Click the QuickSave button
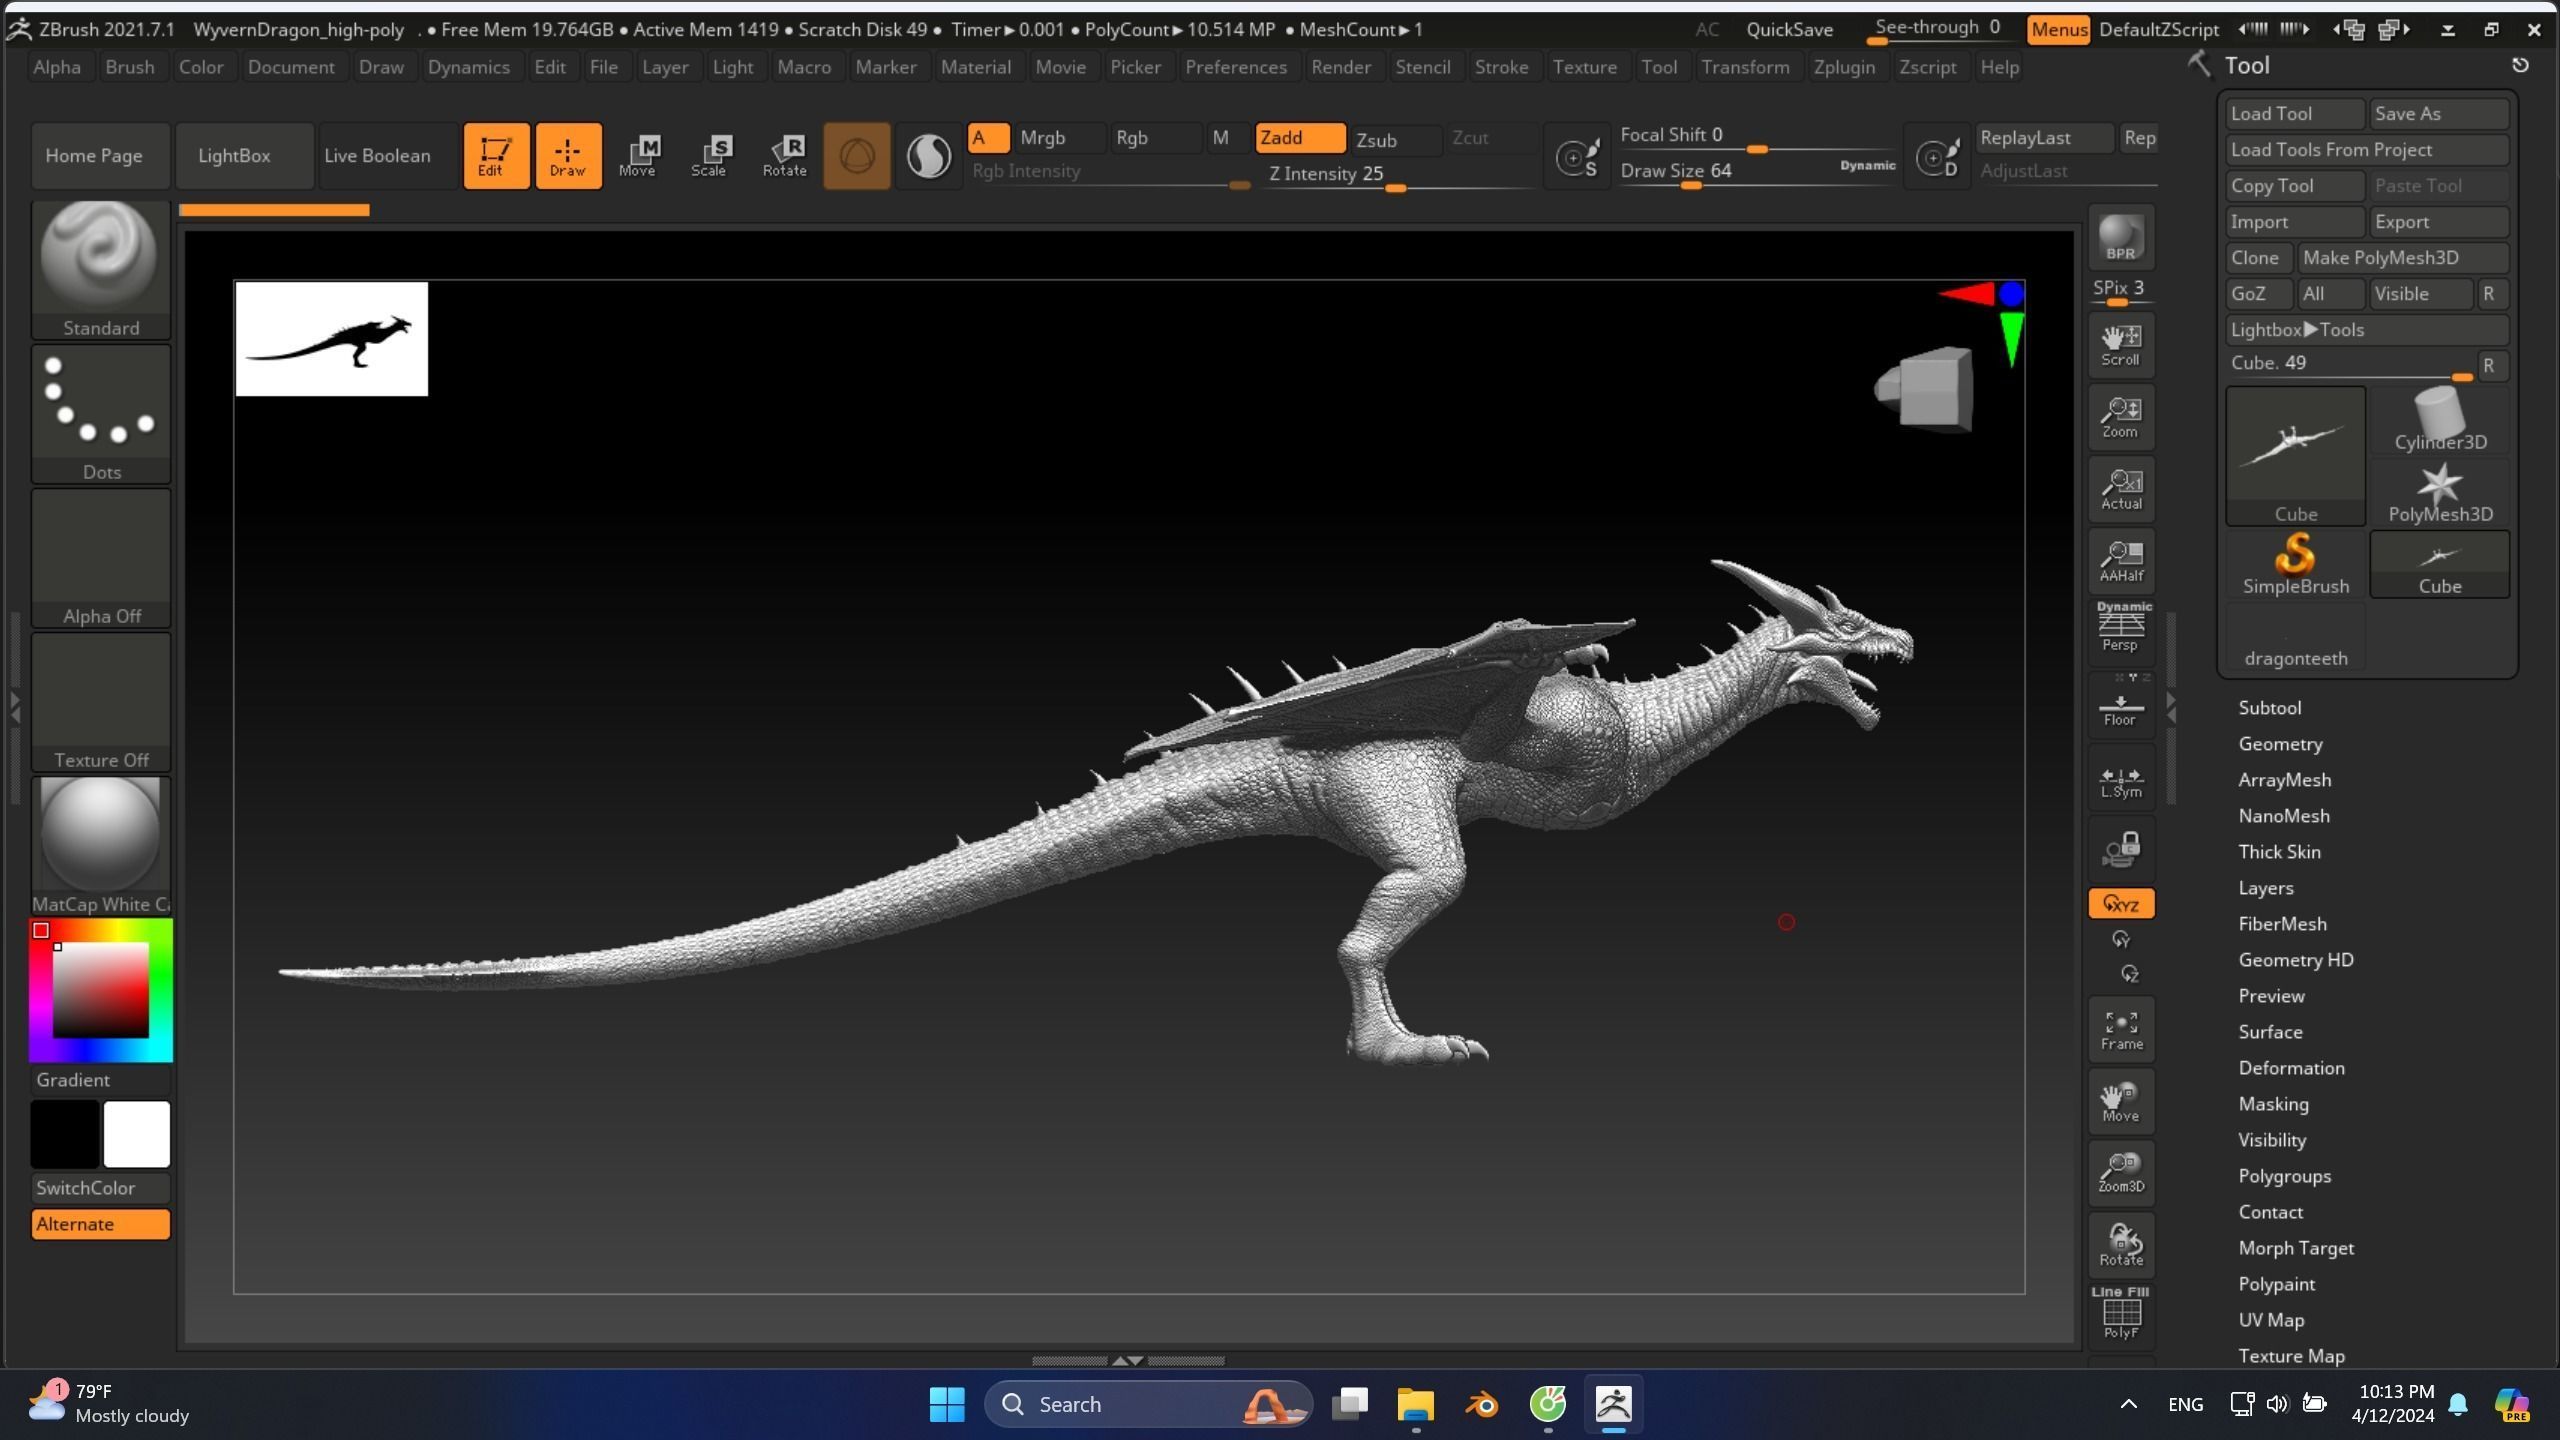Image resolution: width=2560 pixels, height=1440 pixels. [1789, 30]
